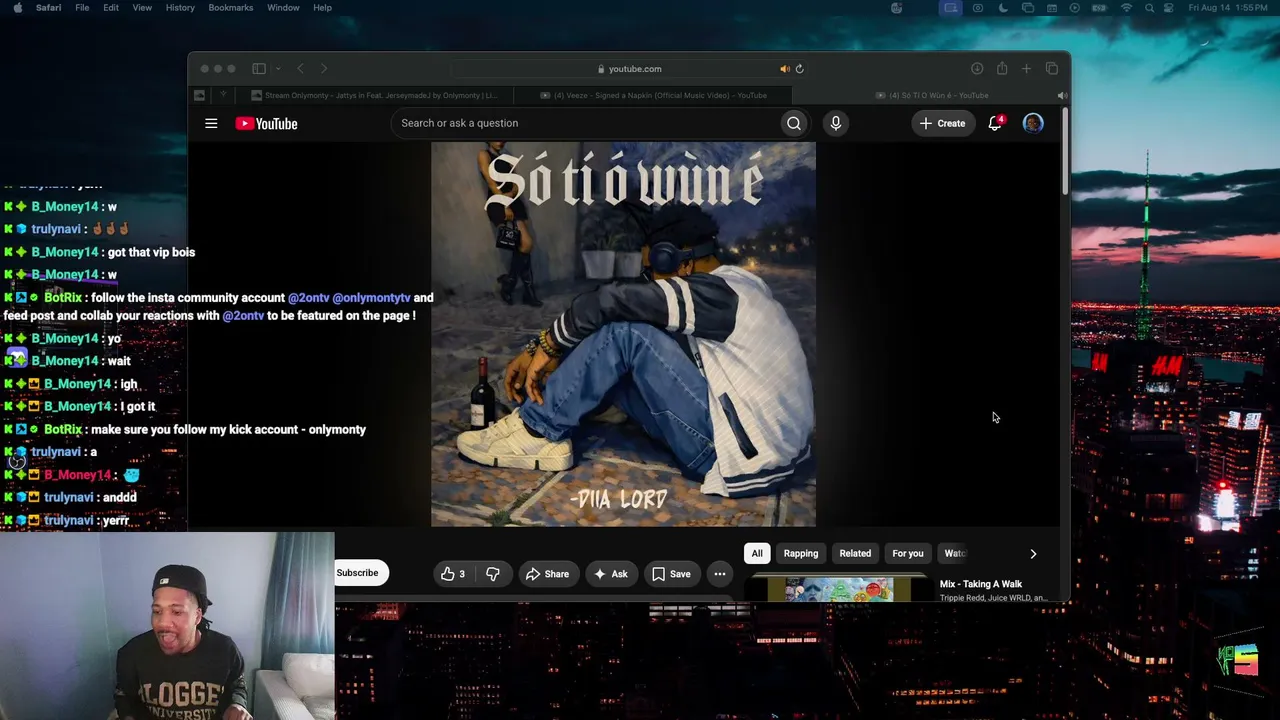The height and width of the screenshot is (720, 1280).
Task: Open the Bookmarks menu
Action: [x=231, y=8]
